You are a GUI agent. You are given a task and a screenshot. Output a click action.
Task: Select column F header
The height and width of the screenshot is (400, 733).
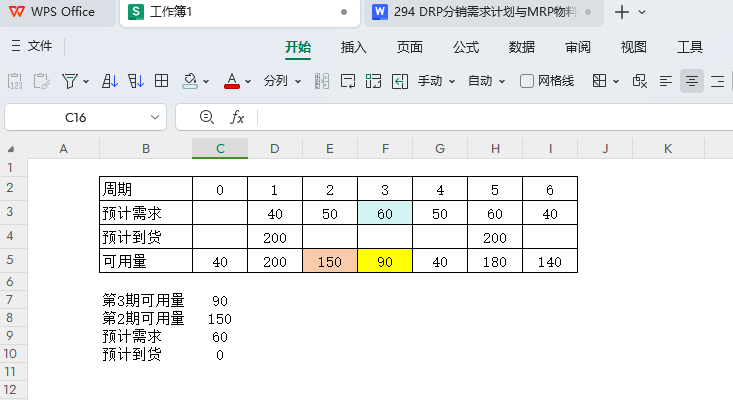385,149
